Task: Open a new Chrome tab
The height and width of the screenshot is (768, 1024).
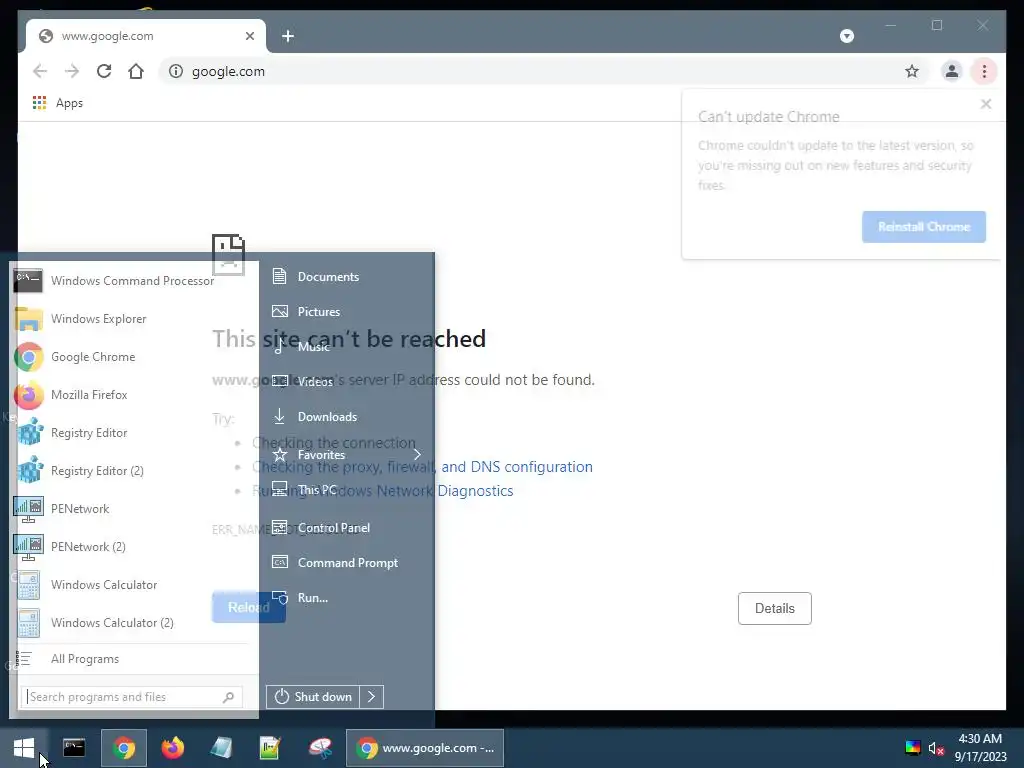Action: 288,36
